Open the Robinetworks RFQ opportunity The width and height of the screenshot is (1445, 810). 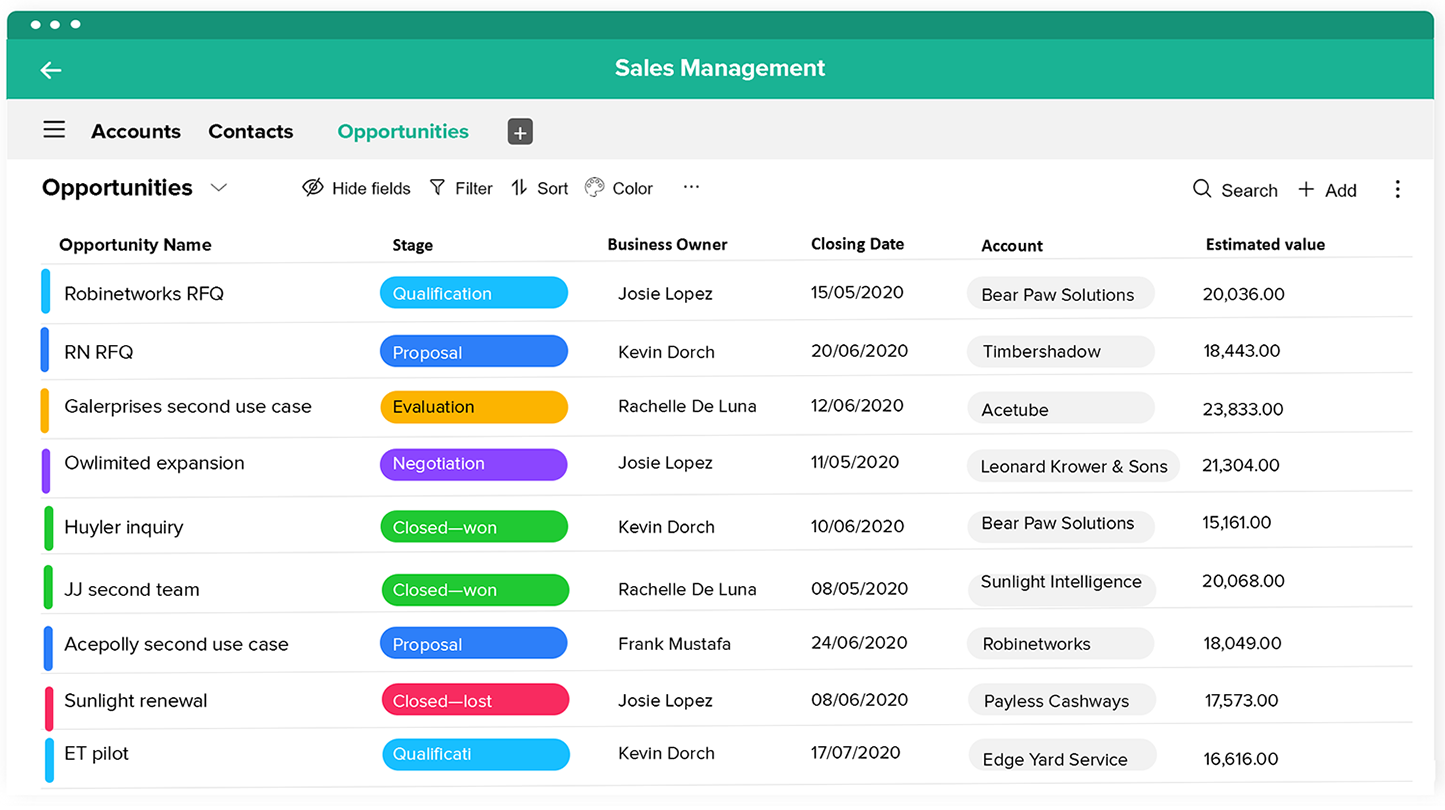pyautogui.click(x=144, y=293)
